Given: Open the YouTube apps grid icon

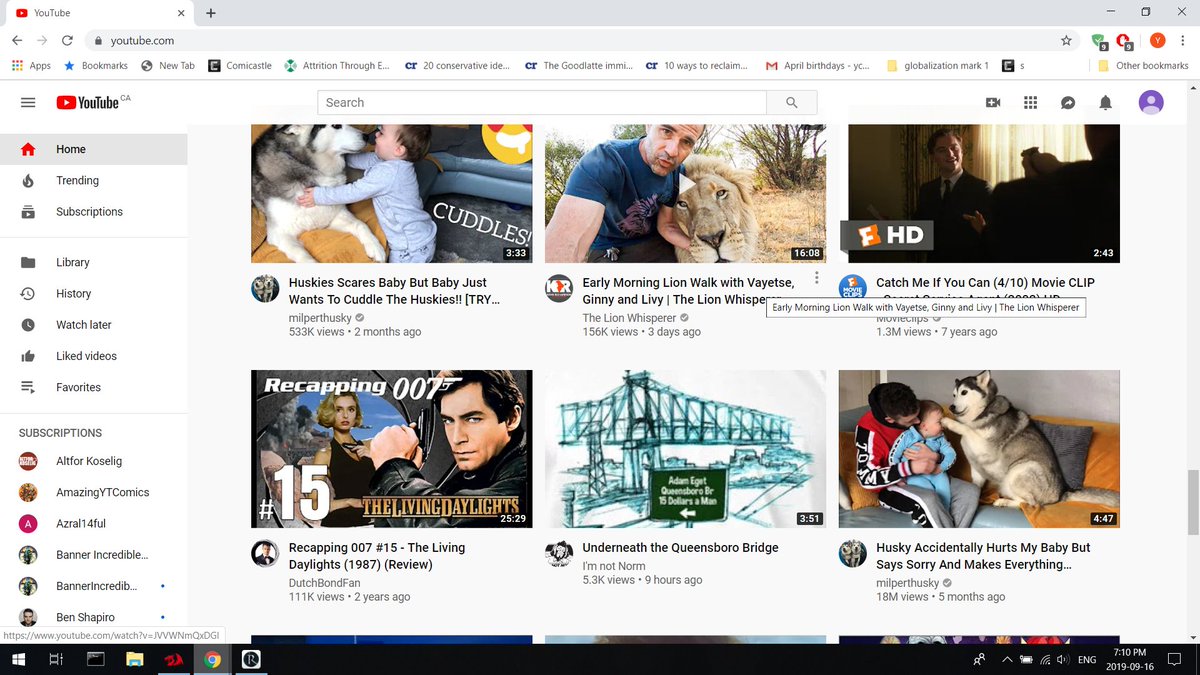Looking at the screenshot, I should [x=1031, y=103].
